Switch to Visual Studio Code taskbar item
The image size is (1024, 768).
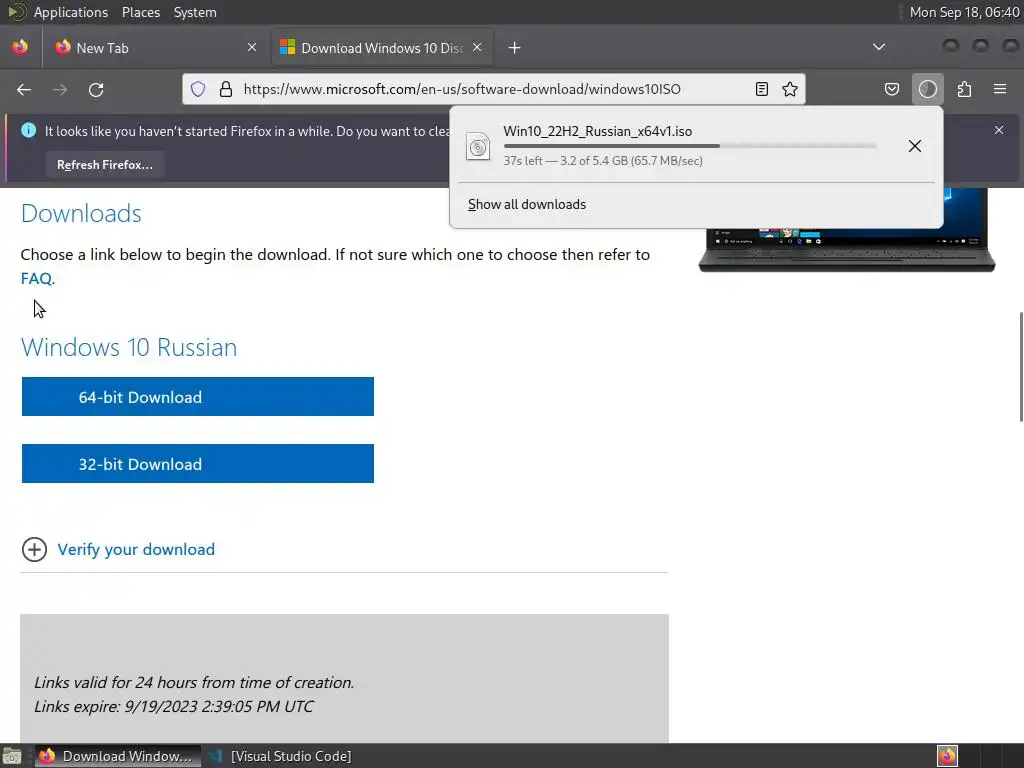(x=280, y=756)
